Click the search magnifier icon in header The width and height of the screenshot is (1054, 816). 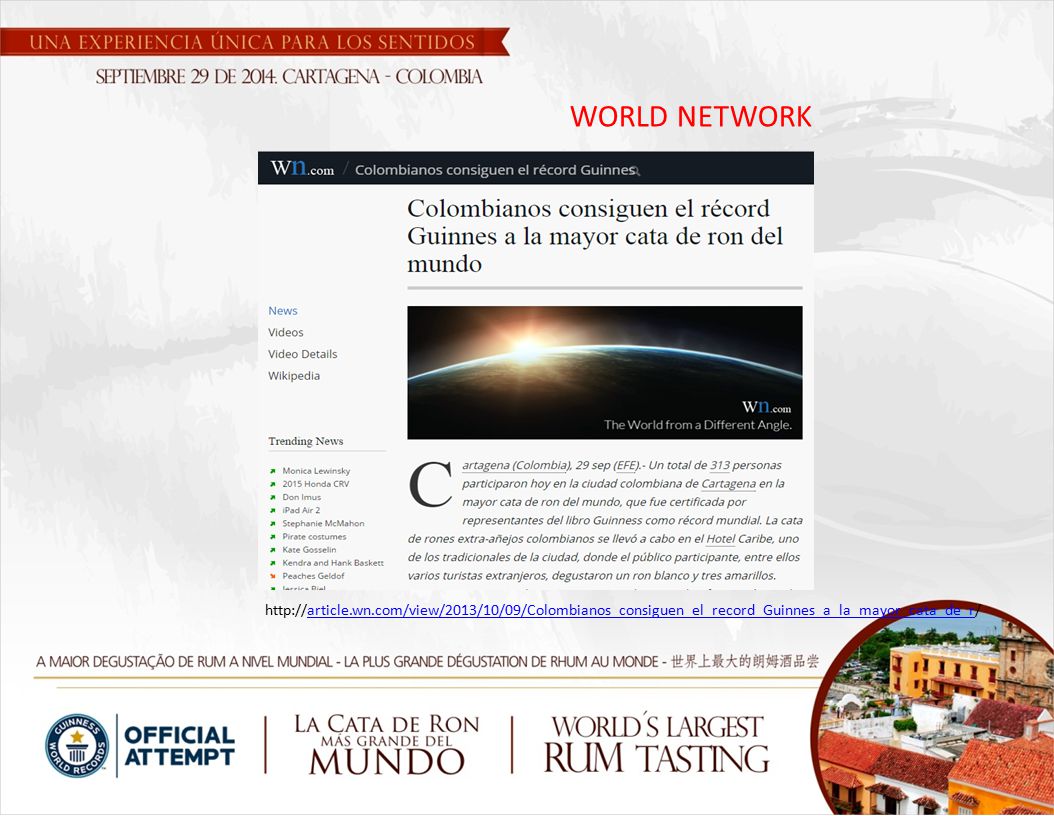(x=635, y=171)
